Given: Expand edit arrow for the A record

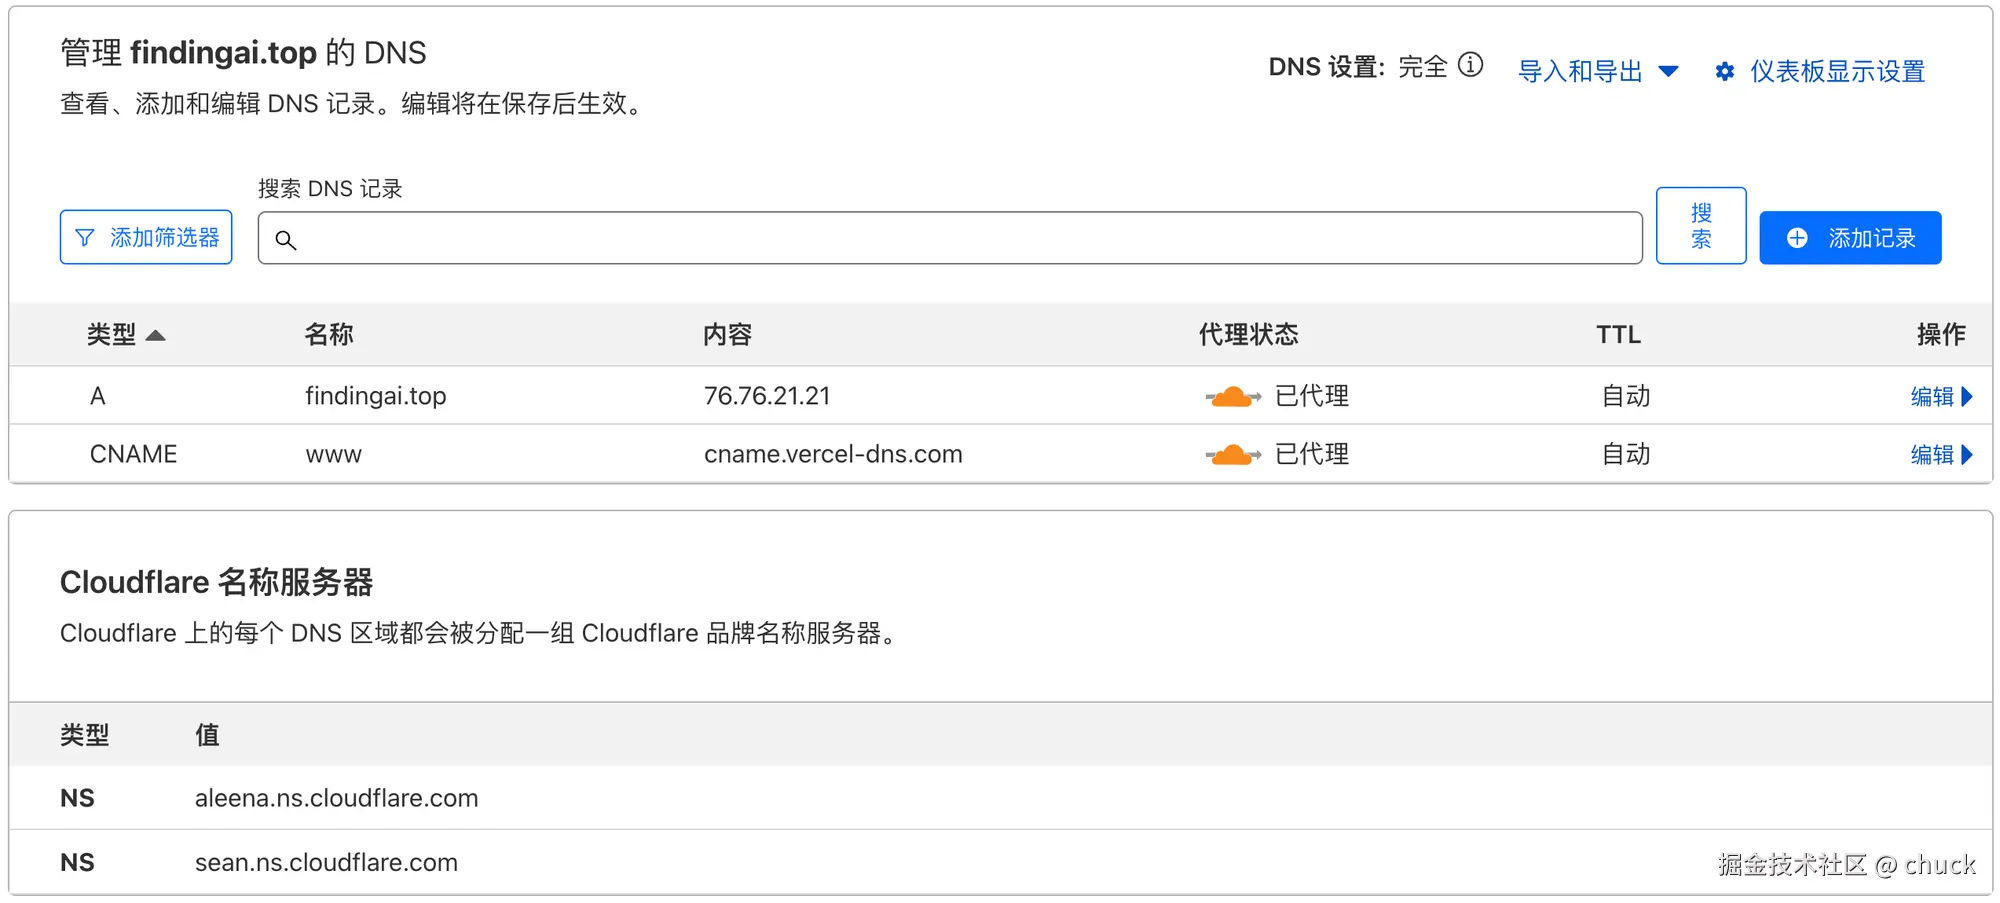Looking at the screenshot, I should pos(1967,397).
